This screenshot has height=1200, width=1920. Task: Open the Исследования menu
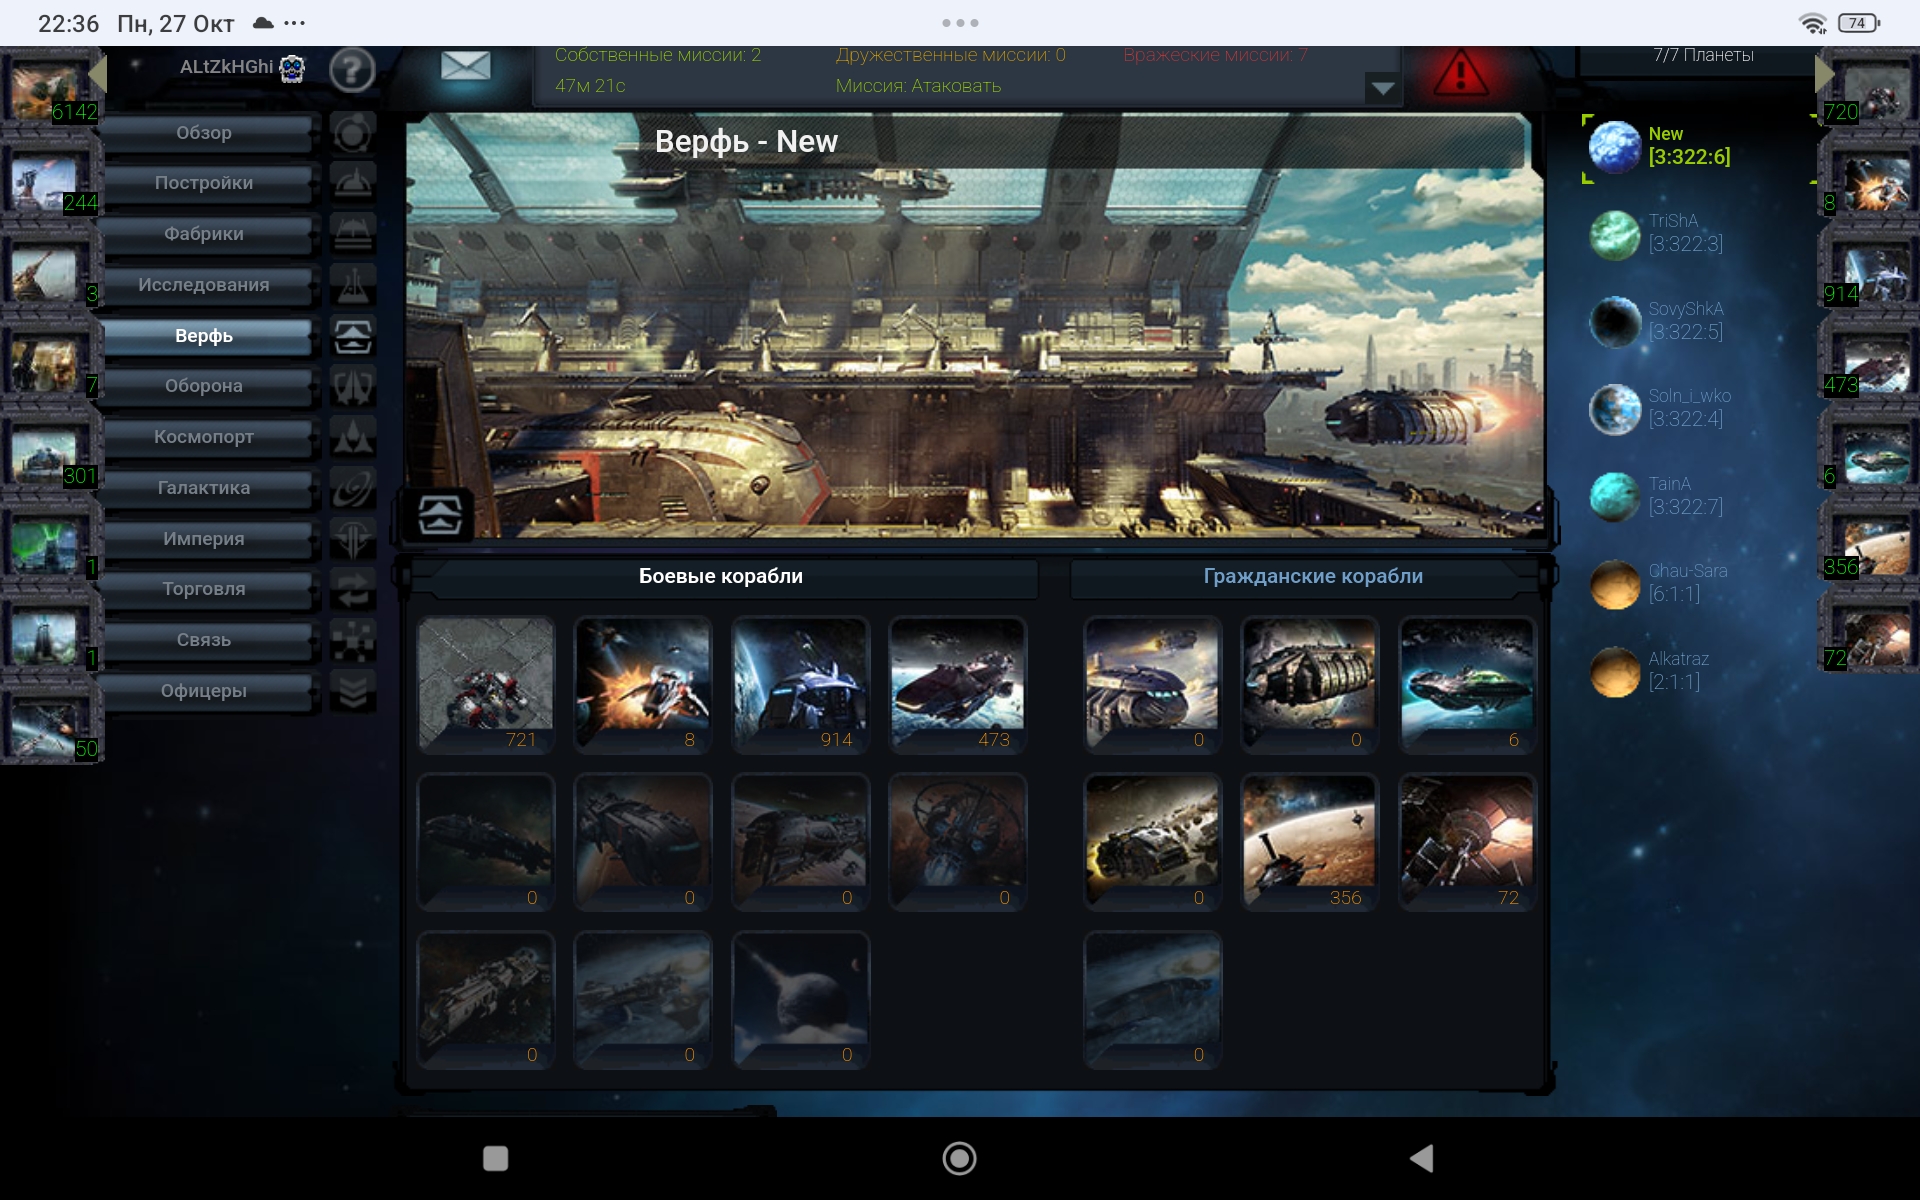click(204, 286)
